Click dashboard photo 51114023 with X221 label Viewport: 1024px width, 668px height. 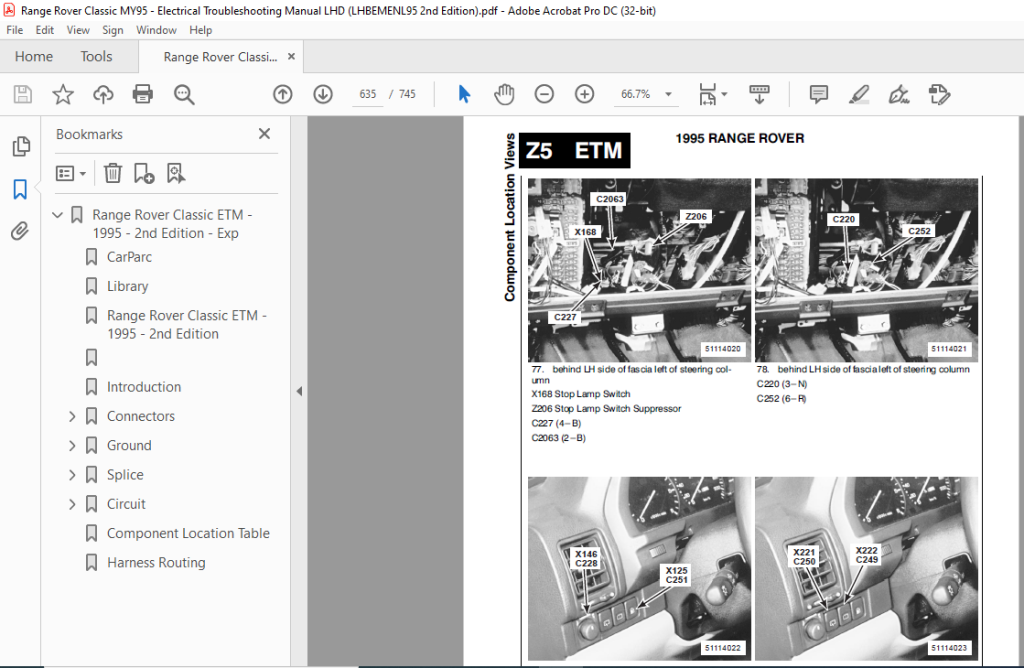[x=866, y=568]
